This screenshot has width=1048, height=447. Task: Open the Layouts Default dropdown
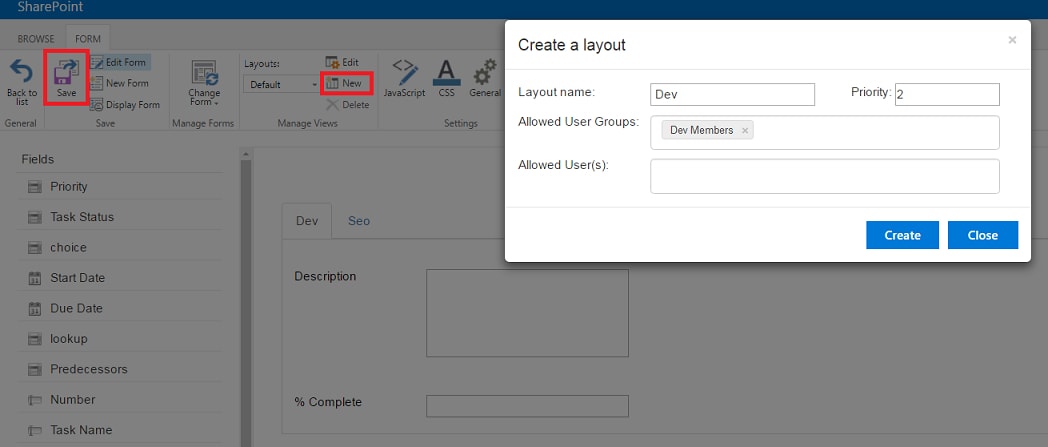281,85
